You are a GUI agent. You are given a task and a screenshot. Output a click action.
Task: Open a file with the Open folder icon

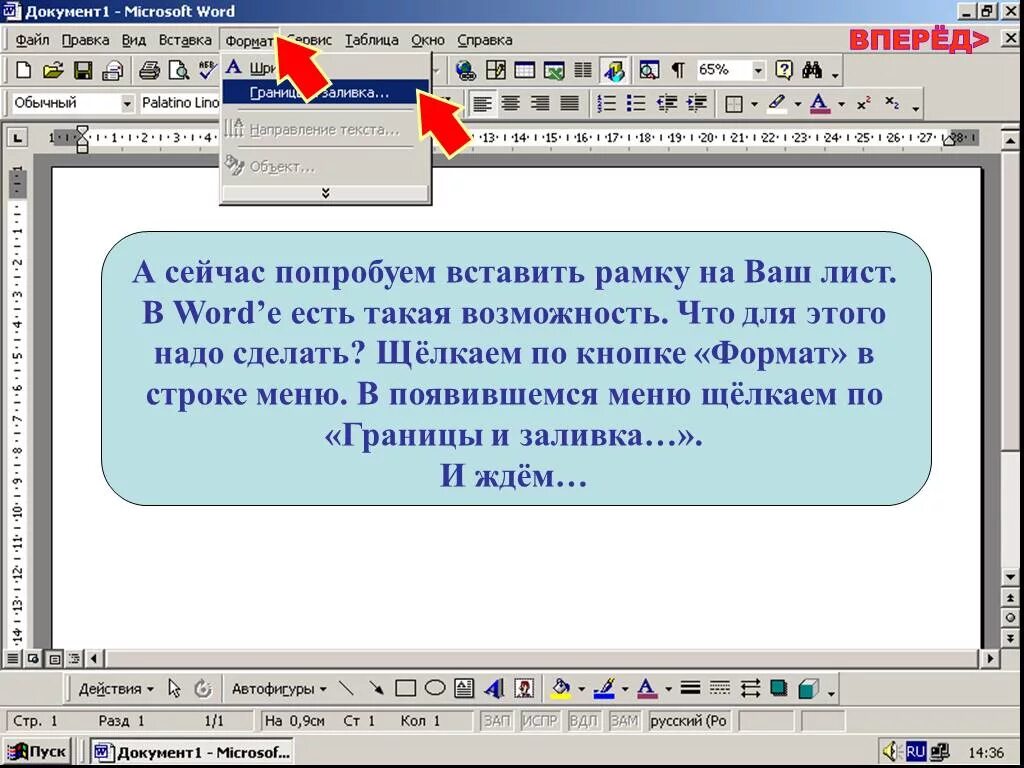tap(54, 70)
